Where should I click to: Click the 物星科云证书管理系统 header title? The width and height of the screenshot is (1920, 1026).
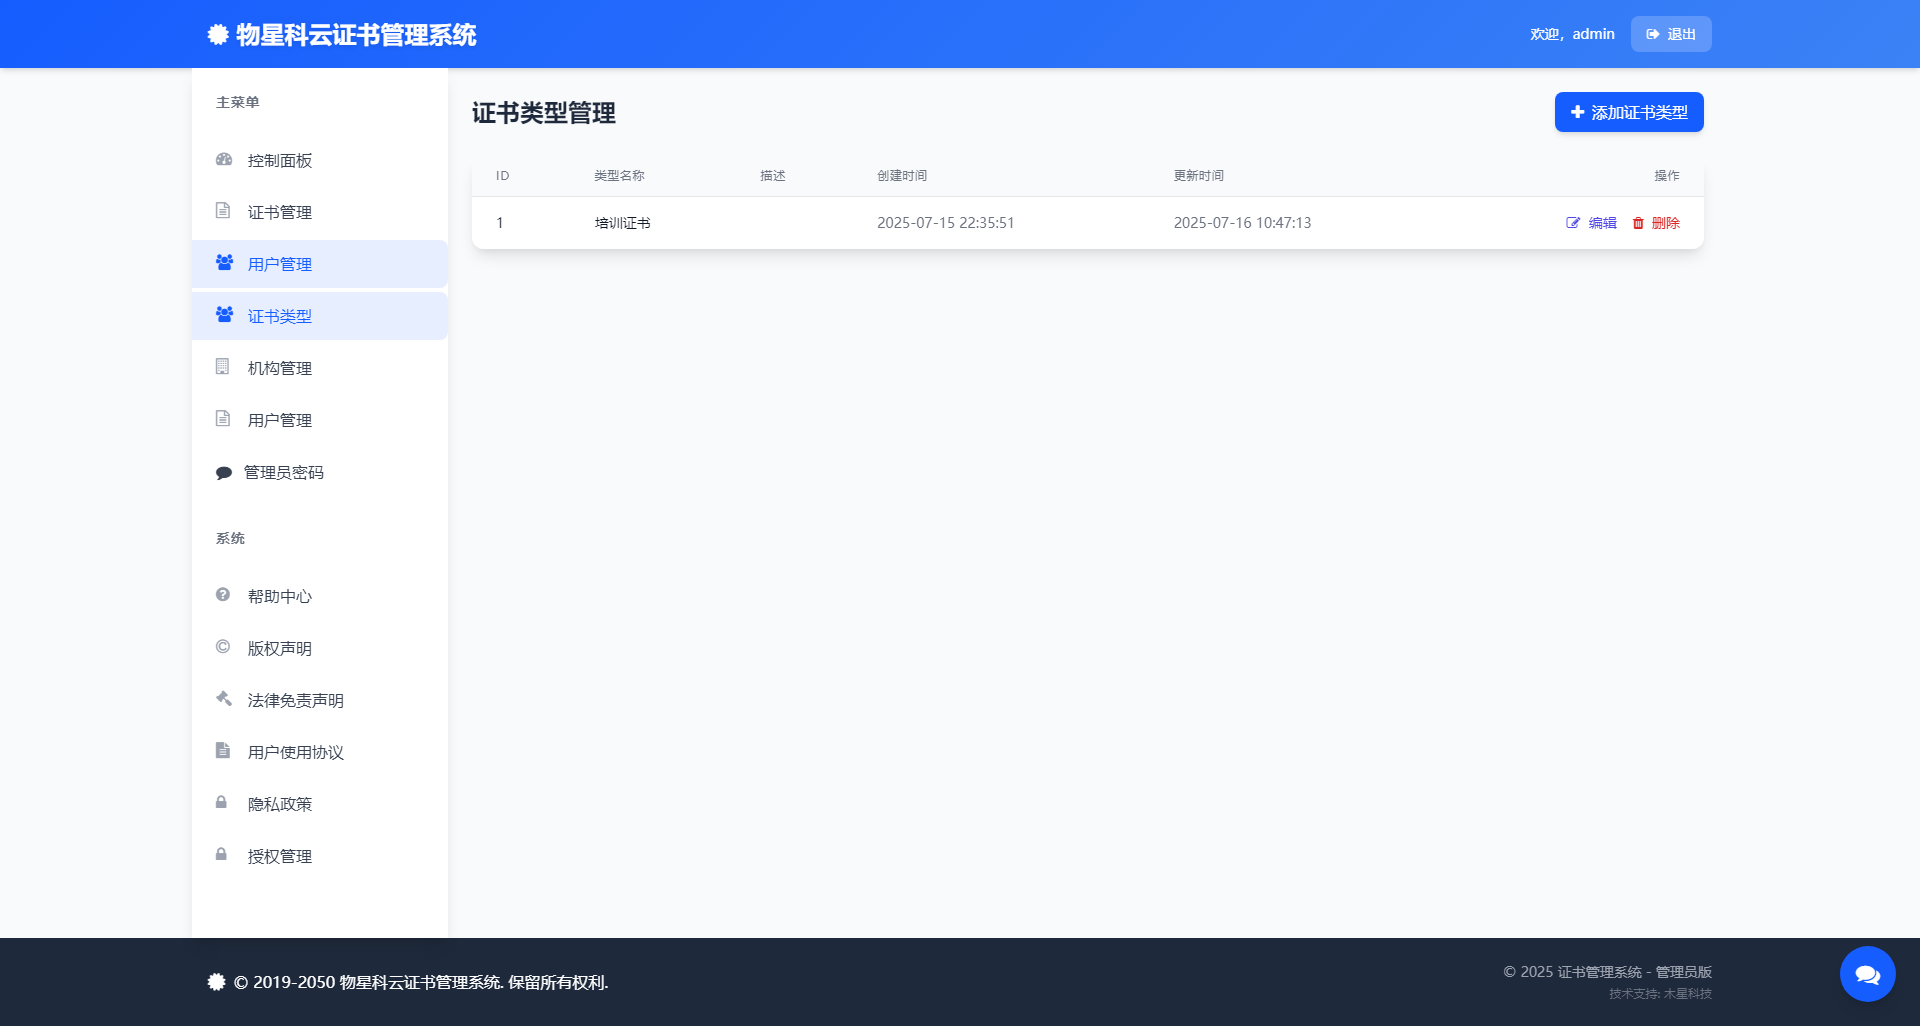point(356,35)
